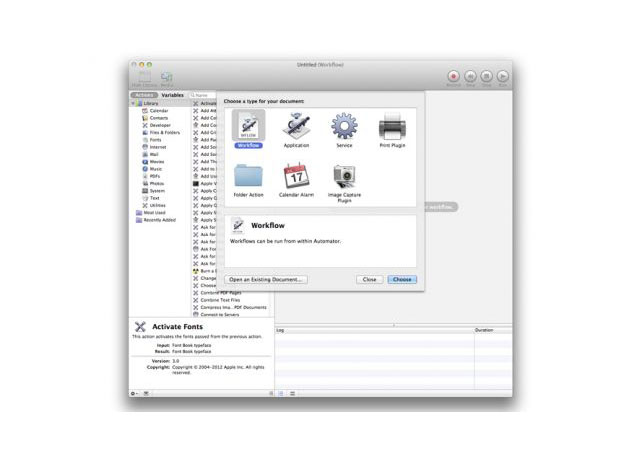Select the Workflow document type icon
Screen dimensions: 640x460
point(248,126)
